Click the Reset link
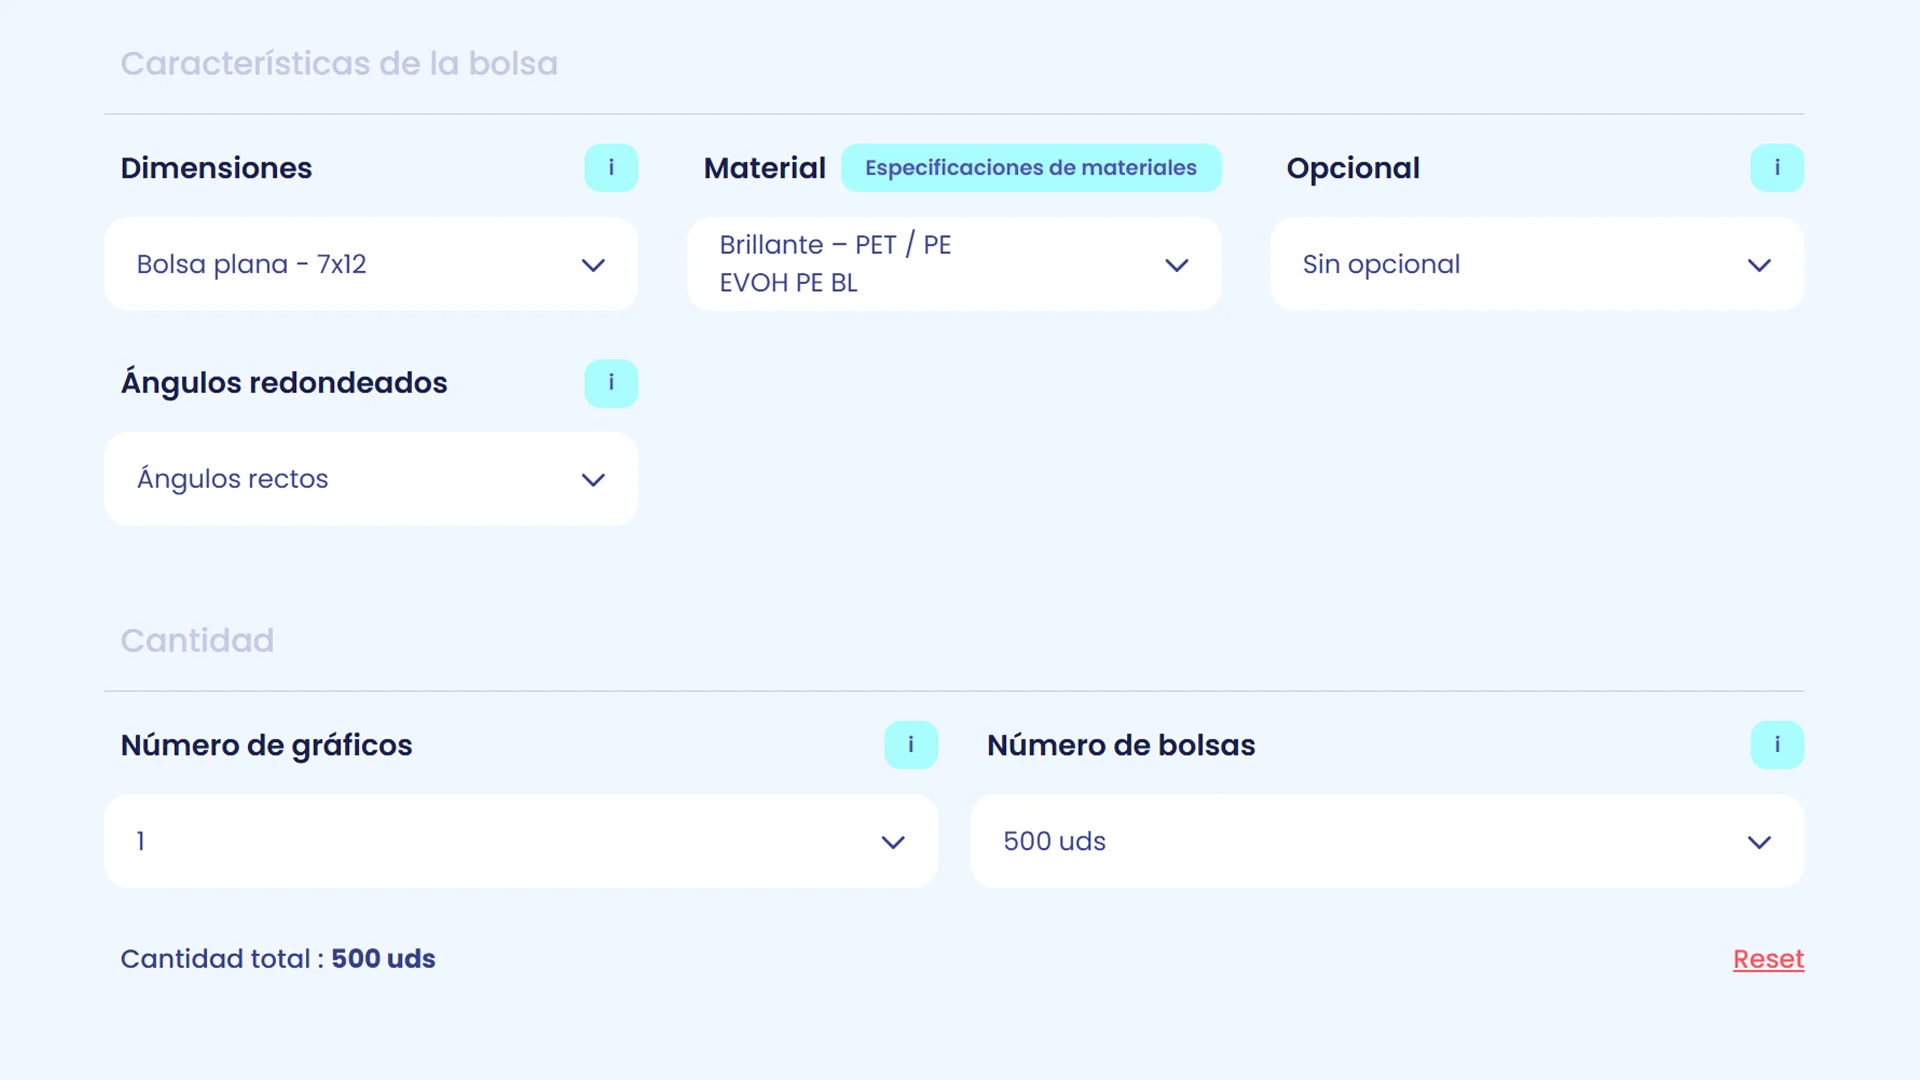This screenshot has width=1920, height=1080. (x=1768, y=959)
